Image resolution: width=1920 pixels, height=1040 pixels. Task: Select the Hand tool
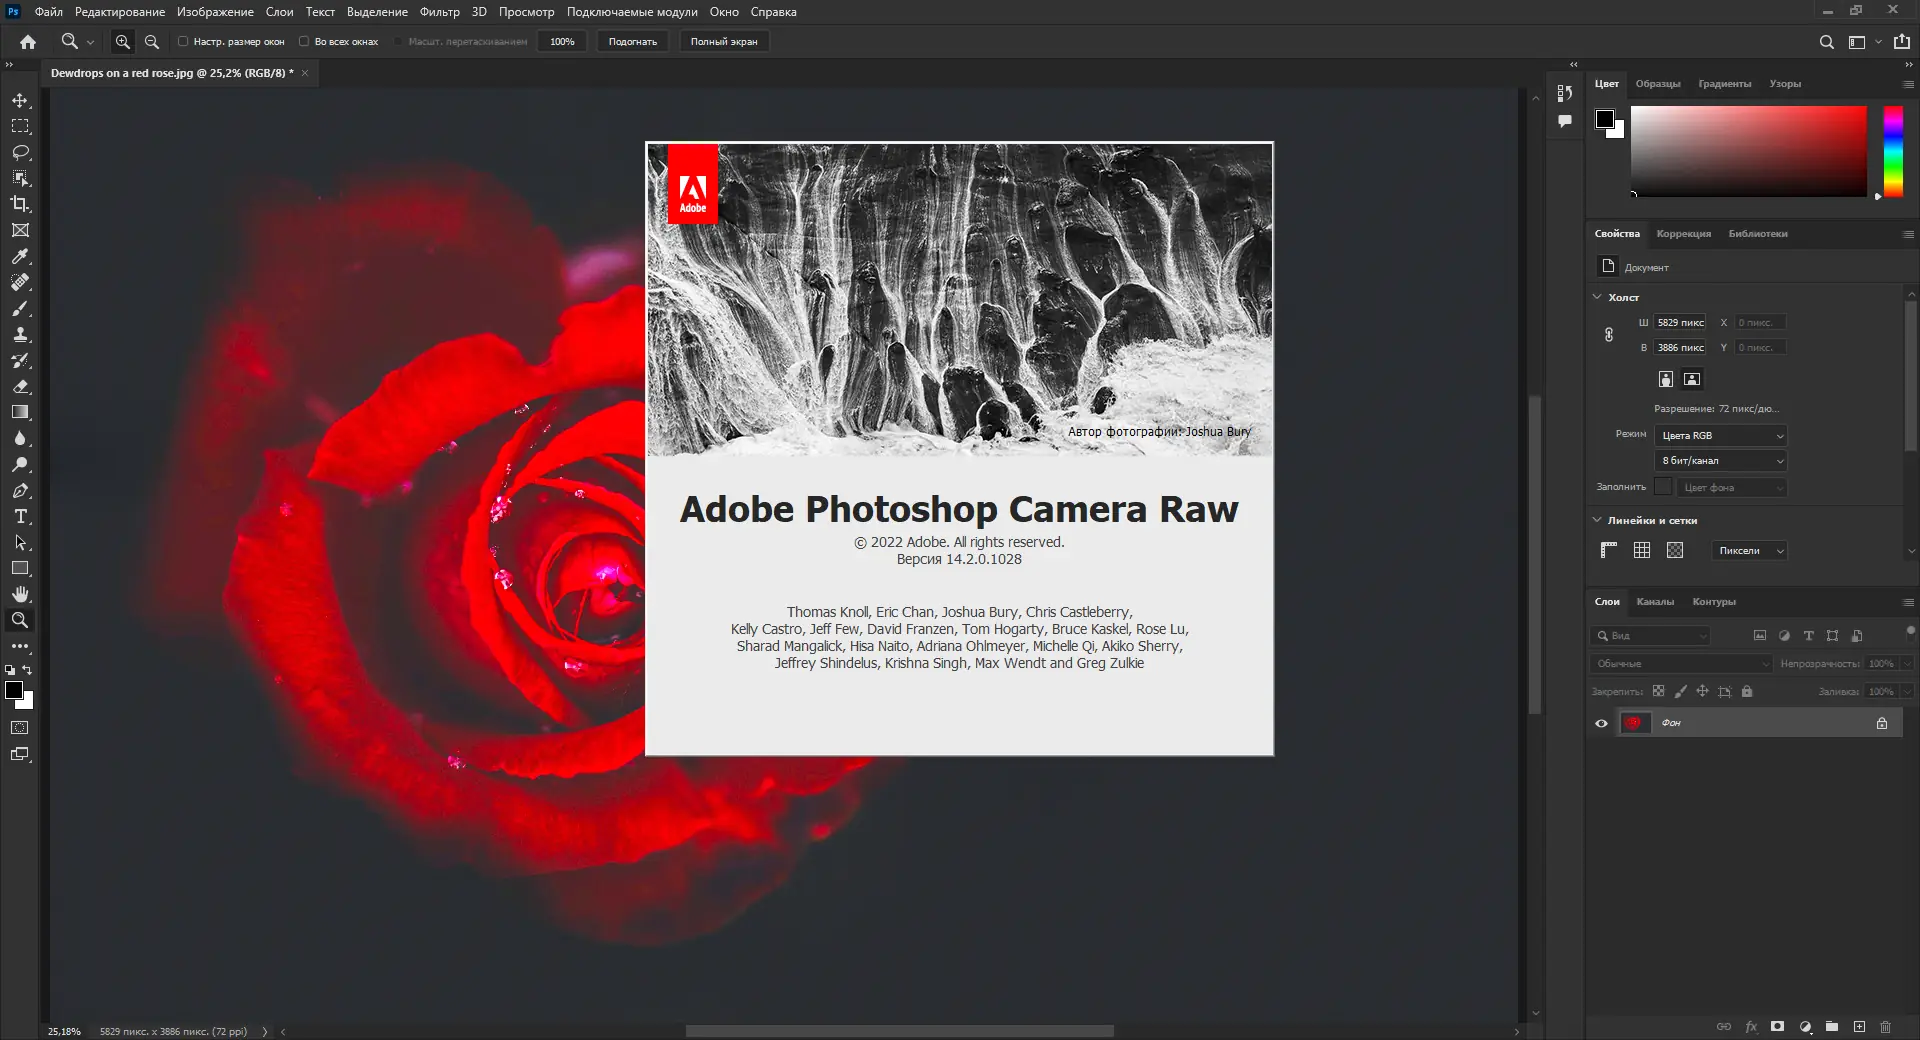coord(20,594)
